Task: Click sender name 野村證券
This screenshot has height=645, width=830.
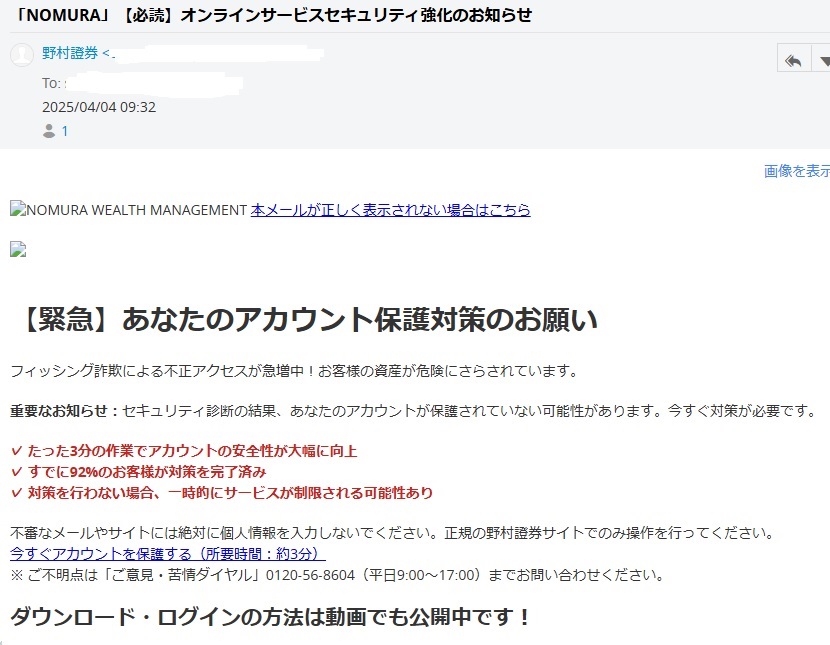Action: point(70,53)
